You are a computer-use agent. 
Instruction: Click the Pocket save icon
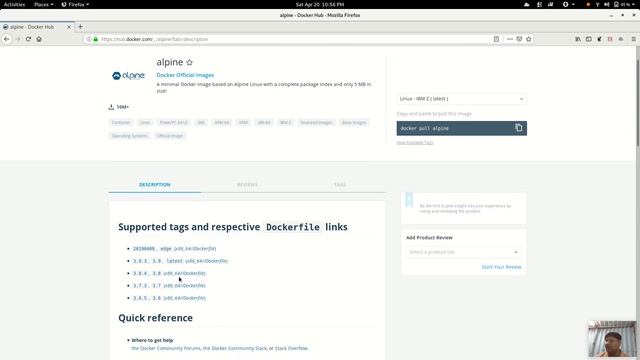pos(519,39)
